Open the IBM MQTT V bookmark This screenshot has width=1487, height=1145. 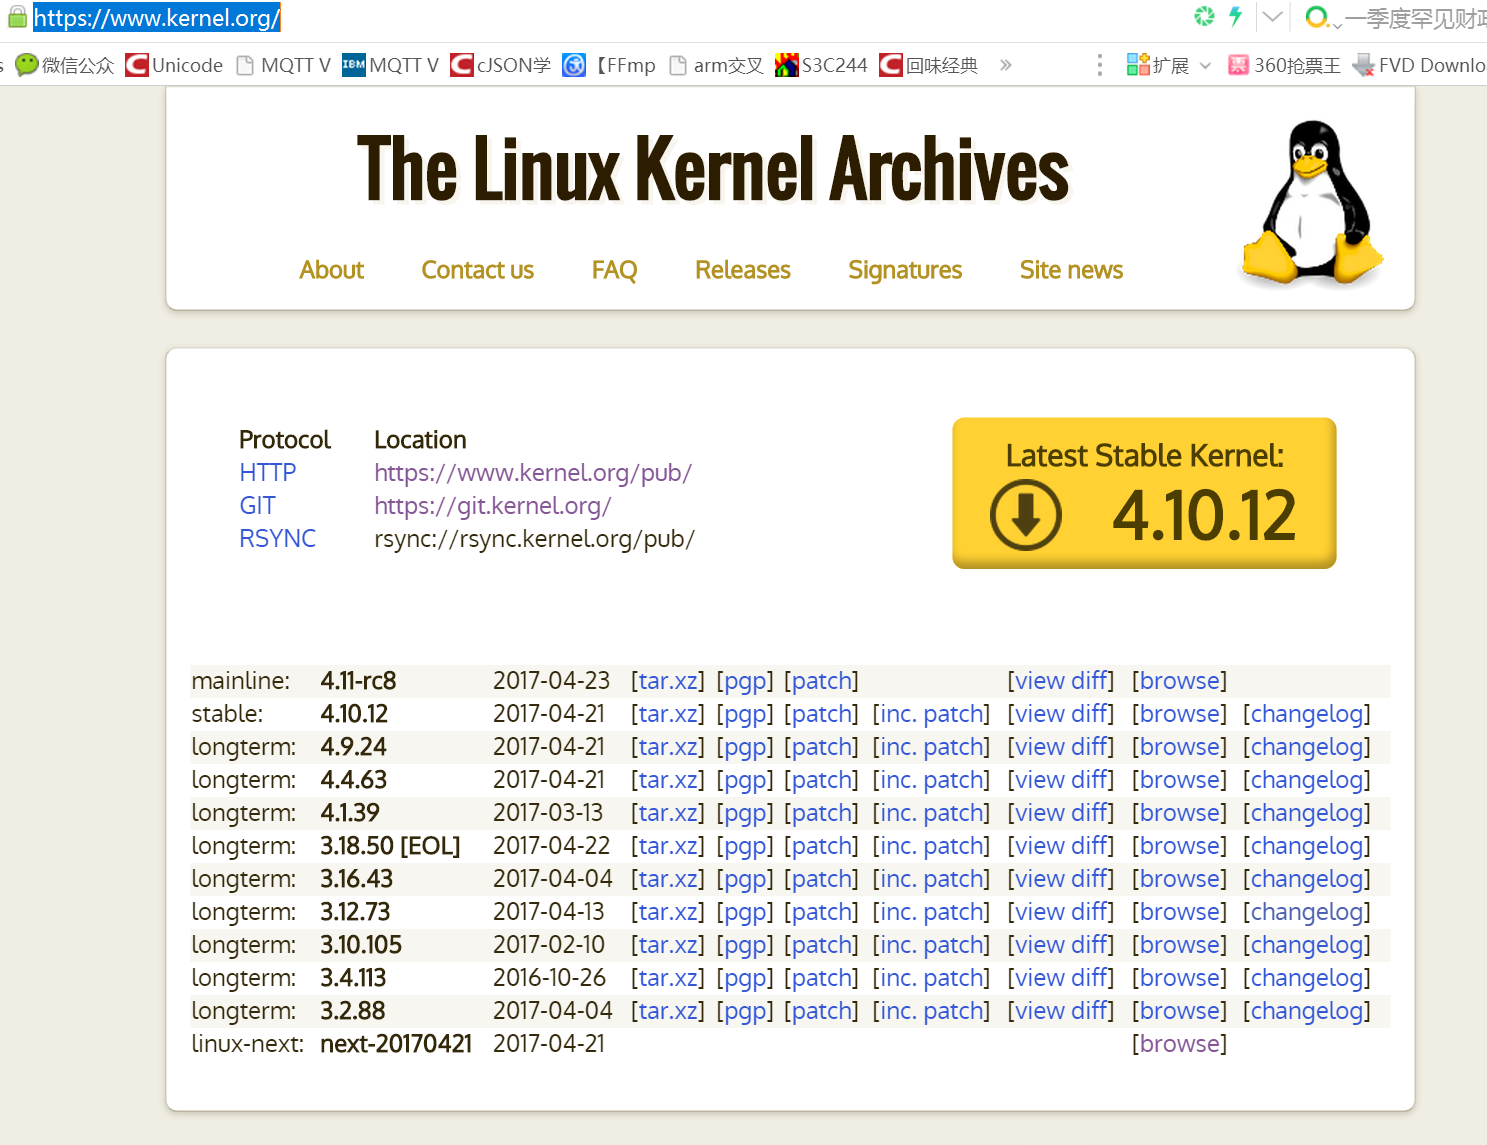390,65
